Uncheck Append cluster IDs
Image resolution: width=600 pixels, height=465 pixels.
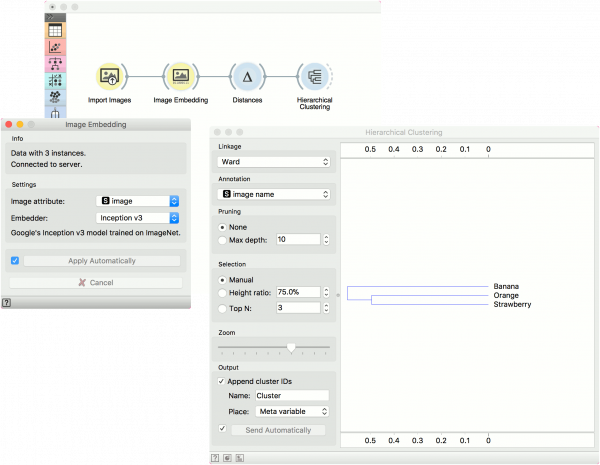[222, 380]
